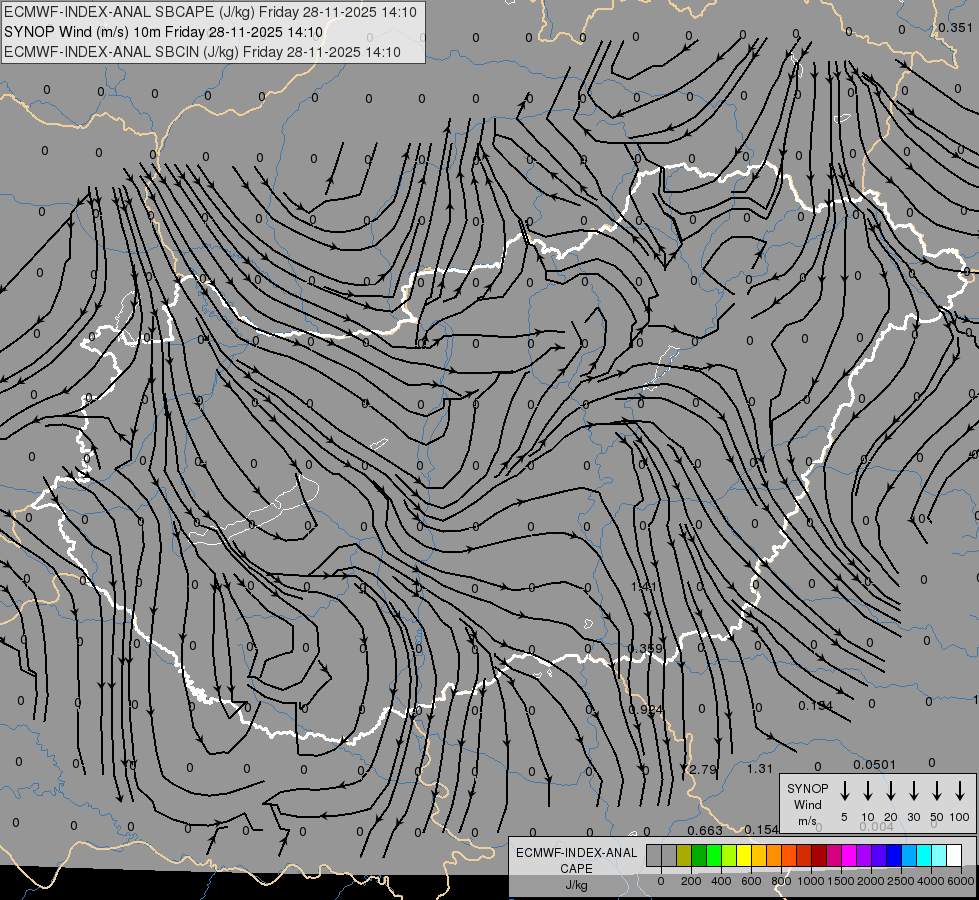Click the SYNOP wind arrow above 10
979x900 pixels.
click(868, 790)
